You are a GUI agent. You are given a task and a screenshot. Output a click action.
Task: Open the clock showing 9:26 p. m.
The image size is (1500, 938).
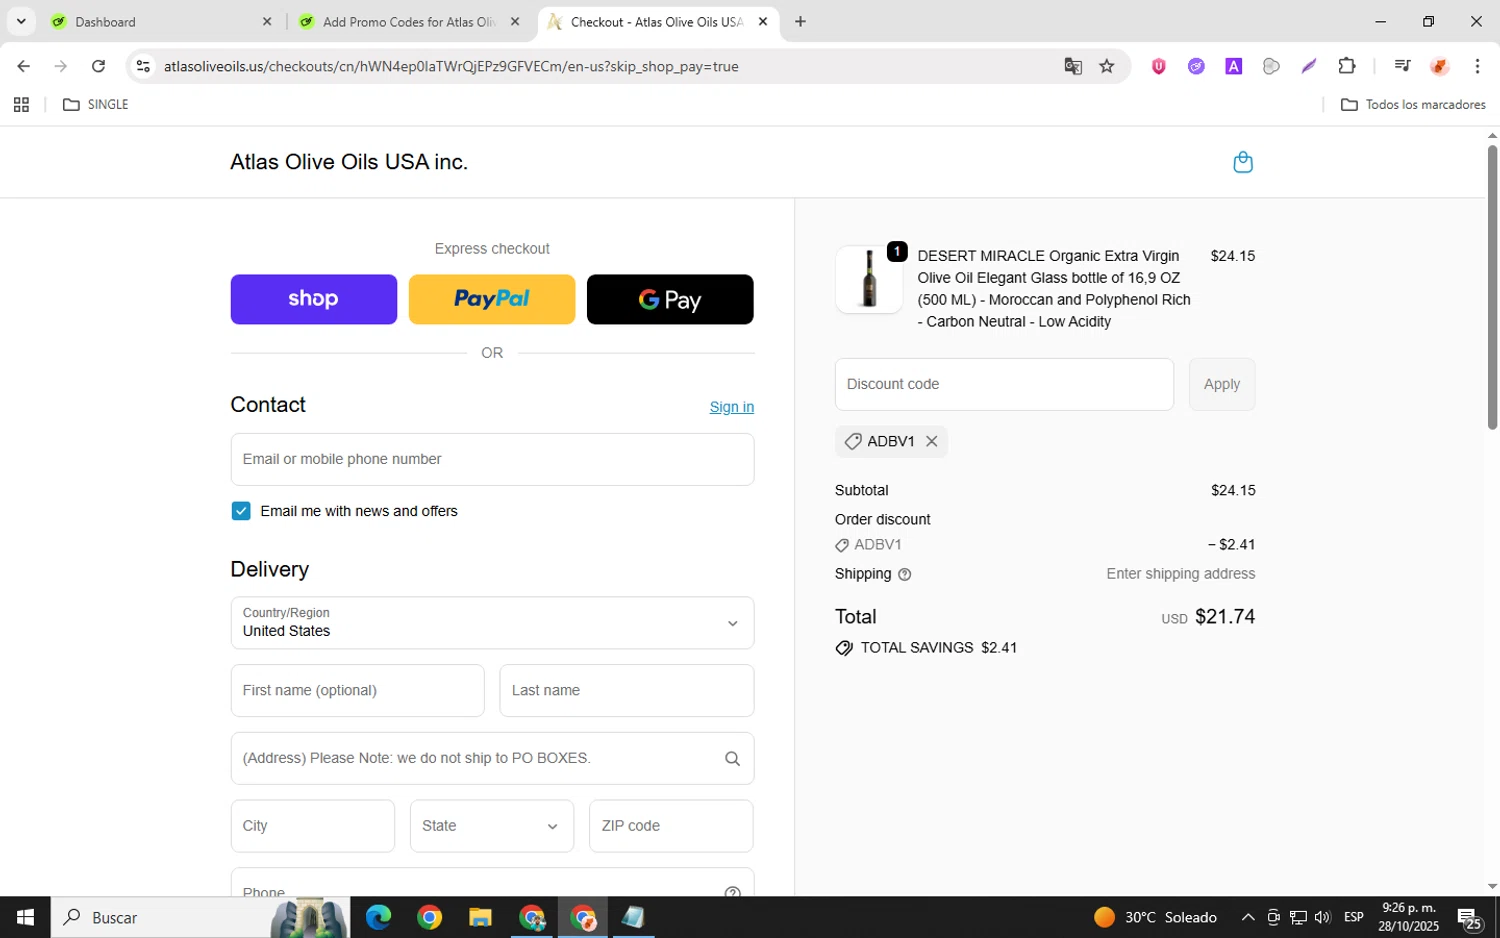(1408, 917)
